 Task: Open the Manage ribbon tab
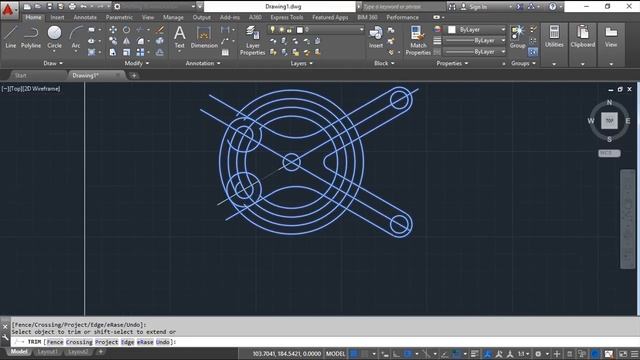(x=173, y=18)
